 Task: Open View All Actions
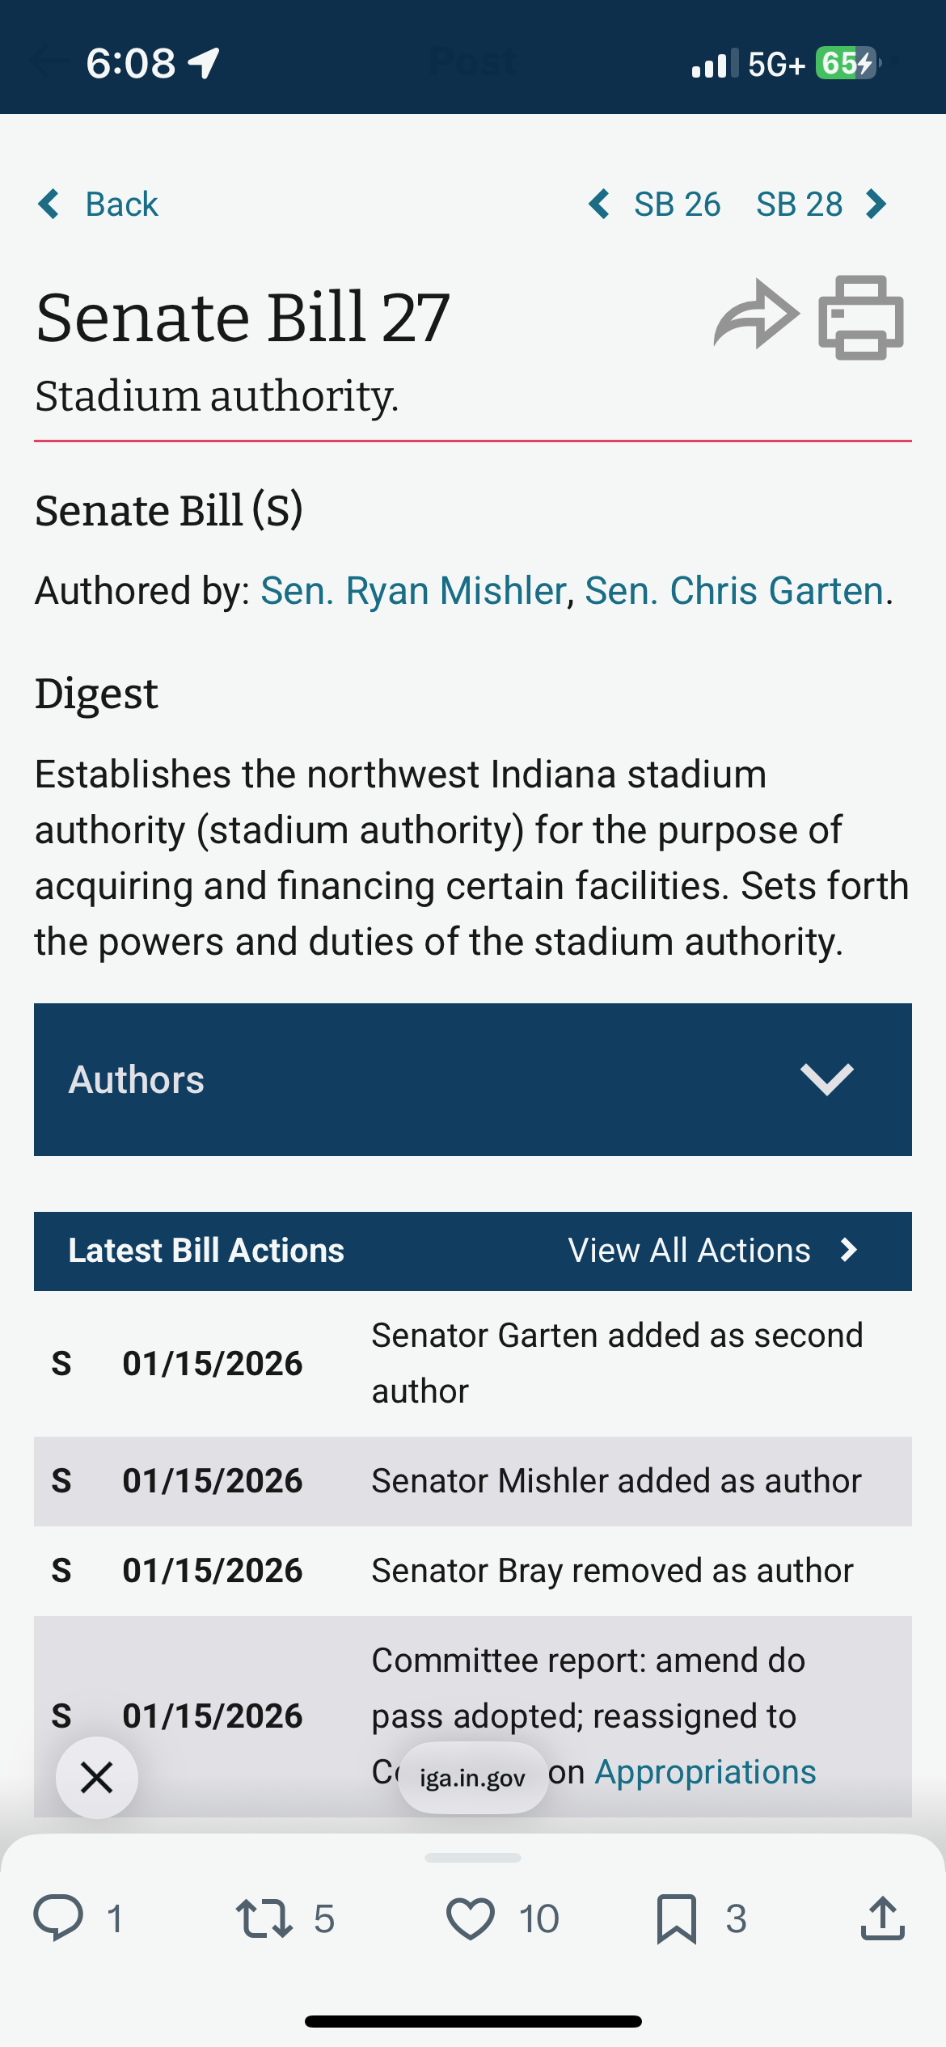tap(712, 1250)
